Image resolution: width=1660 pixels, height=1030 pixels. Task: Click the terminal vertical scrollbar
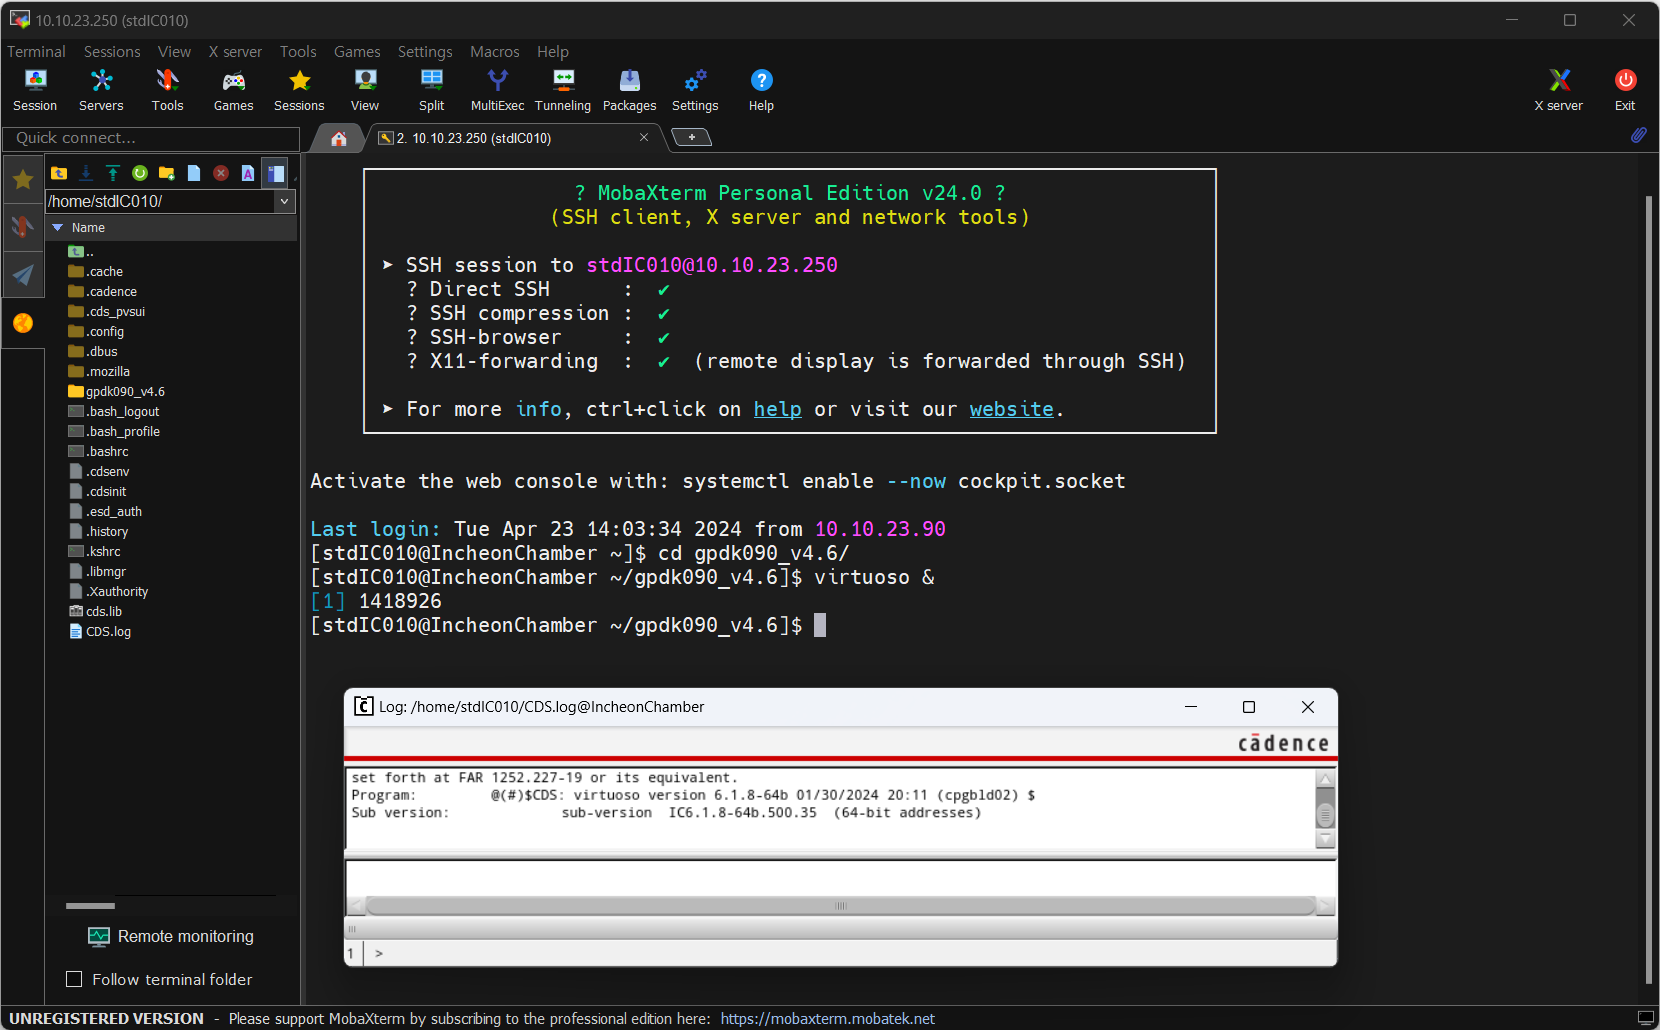pyautogui.click(x=1649, y=590)
